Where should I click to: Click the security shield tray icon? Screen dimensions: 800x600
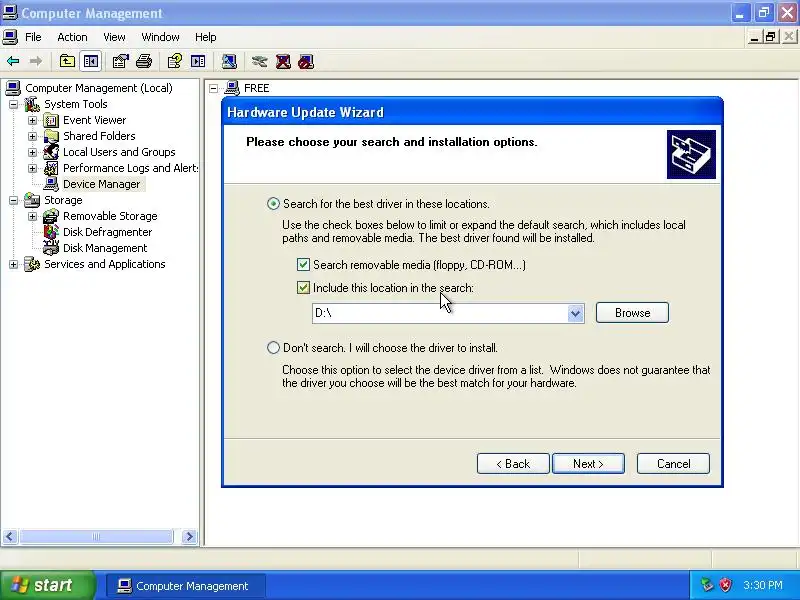(x=726, y=585)
